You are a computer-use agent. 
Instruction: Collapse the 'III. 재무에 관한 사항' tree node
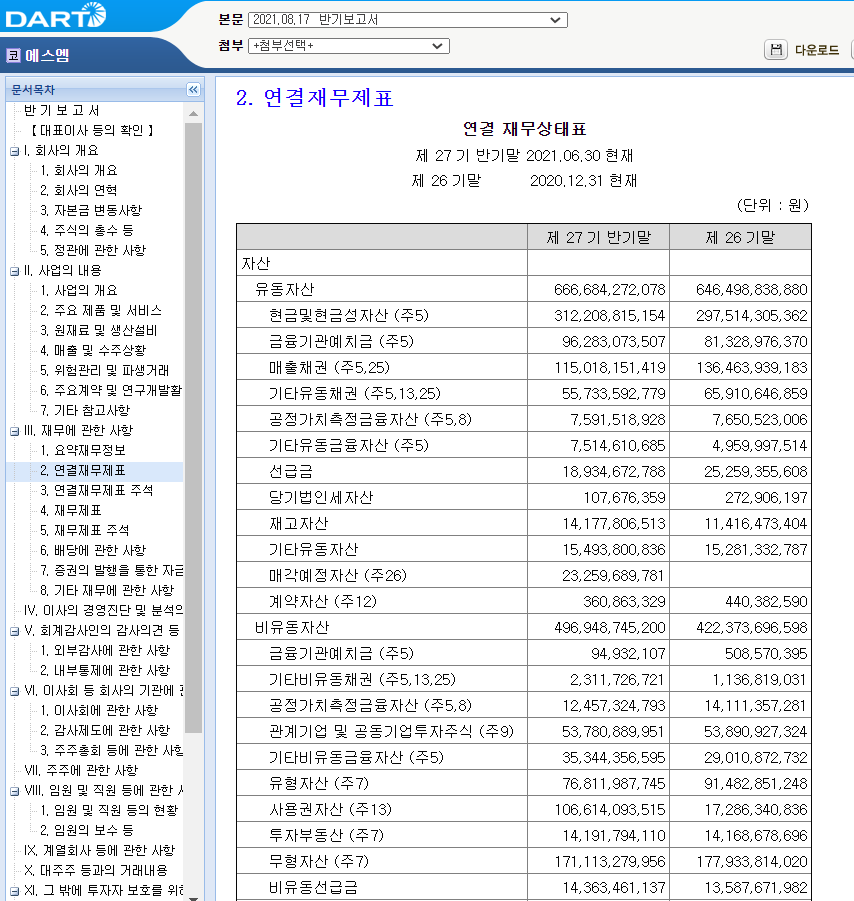[x=14, y=432]
